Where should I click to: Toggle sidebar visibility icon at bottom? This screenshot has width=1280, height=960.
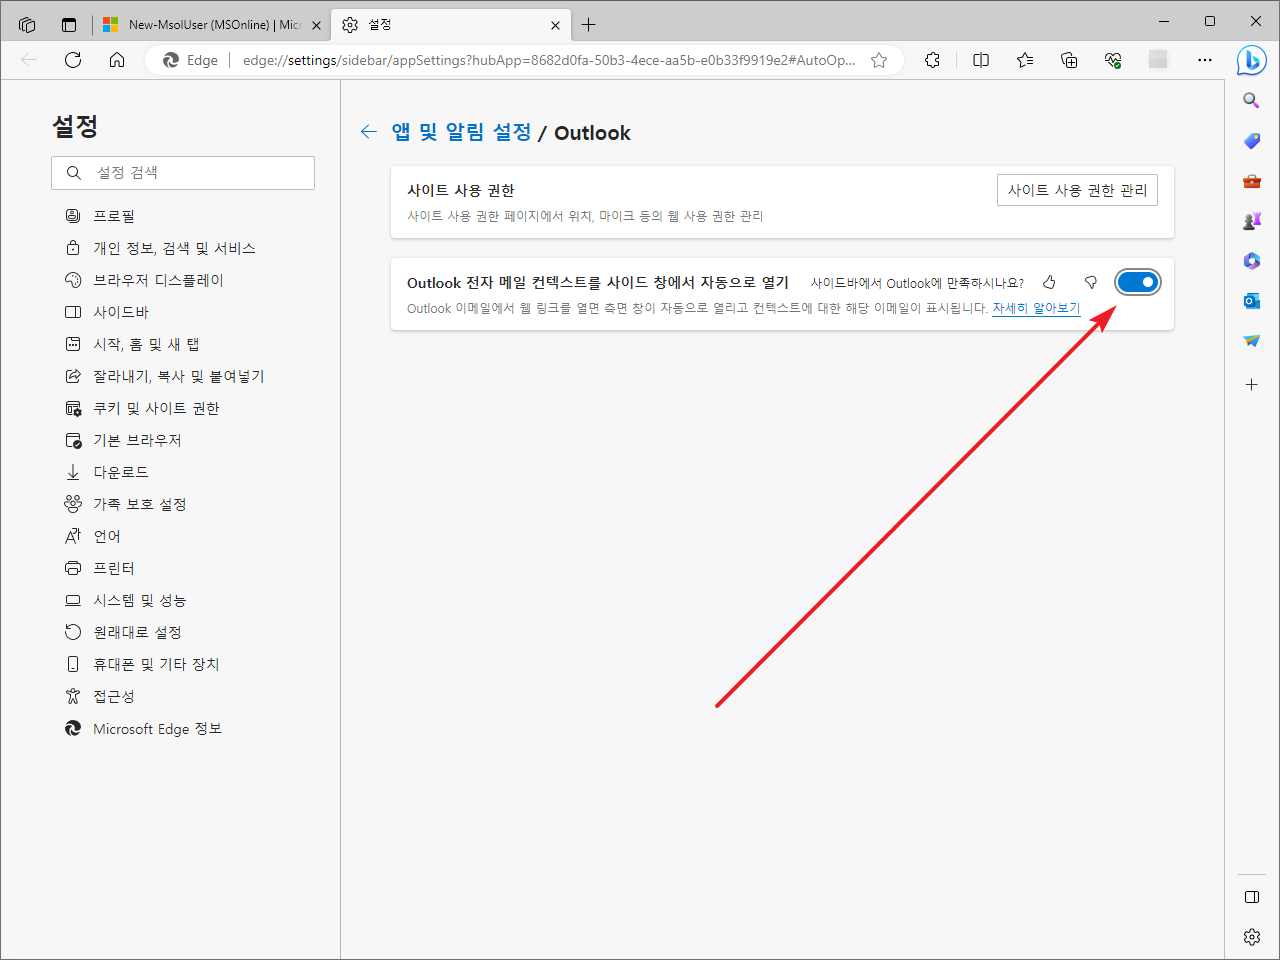[x=1251, y=897]
